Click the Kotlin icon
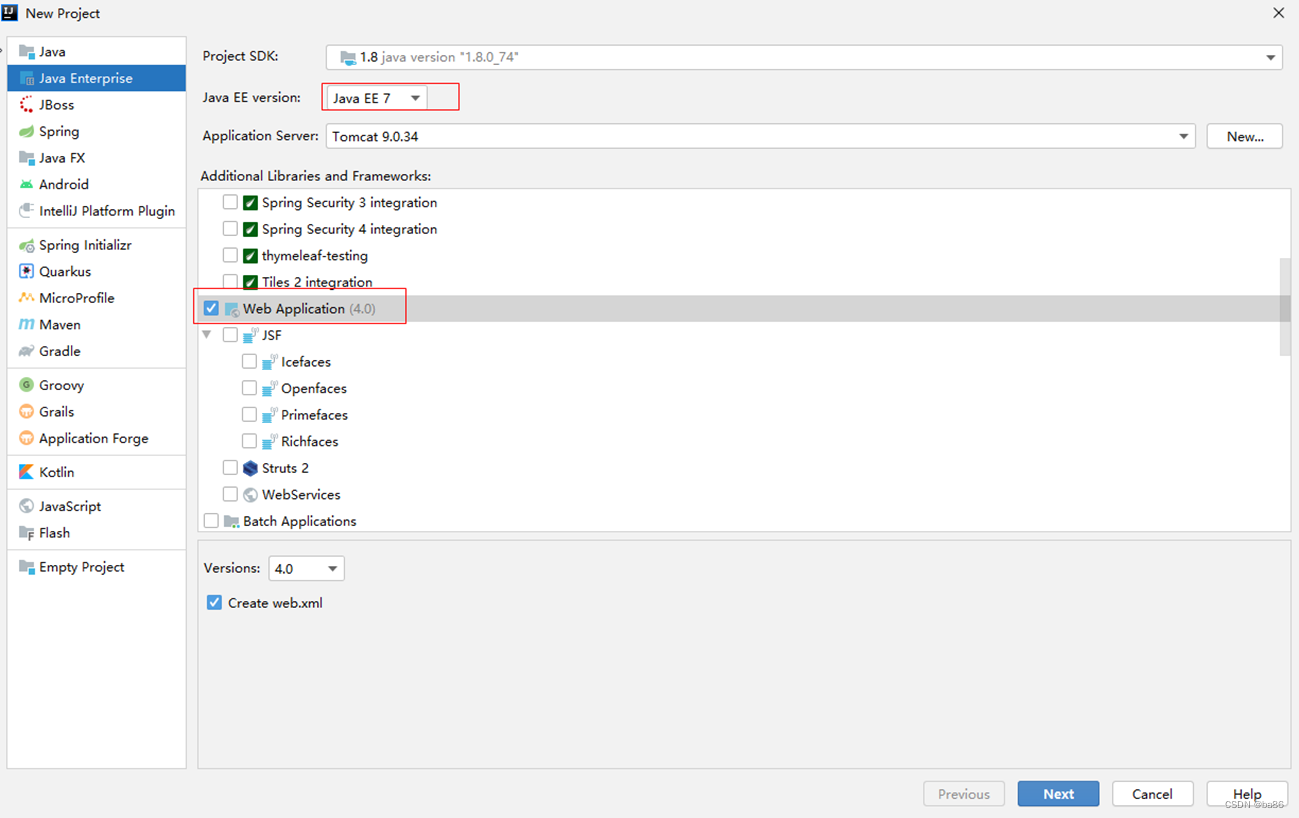The width and height of the screenshot is (1299, 818). [27, 472]
